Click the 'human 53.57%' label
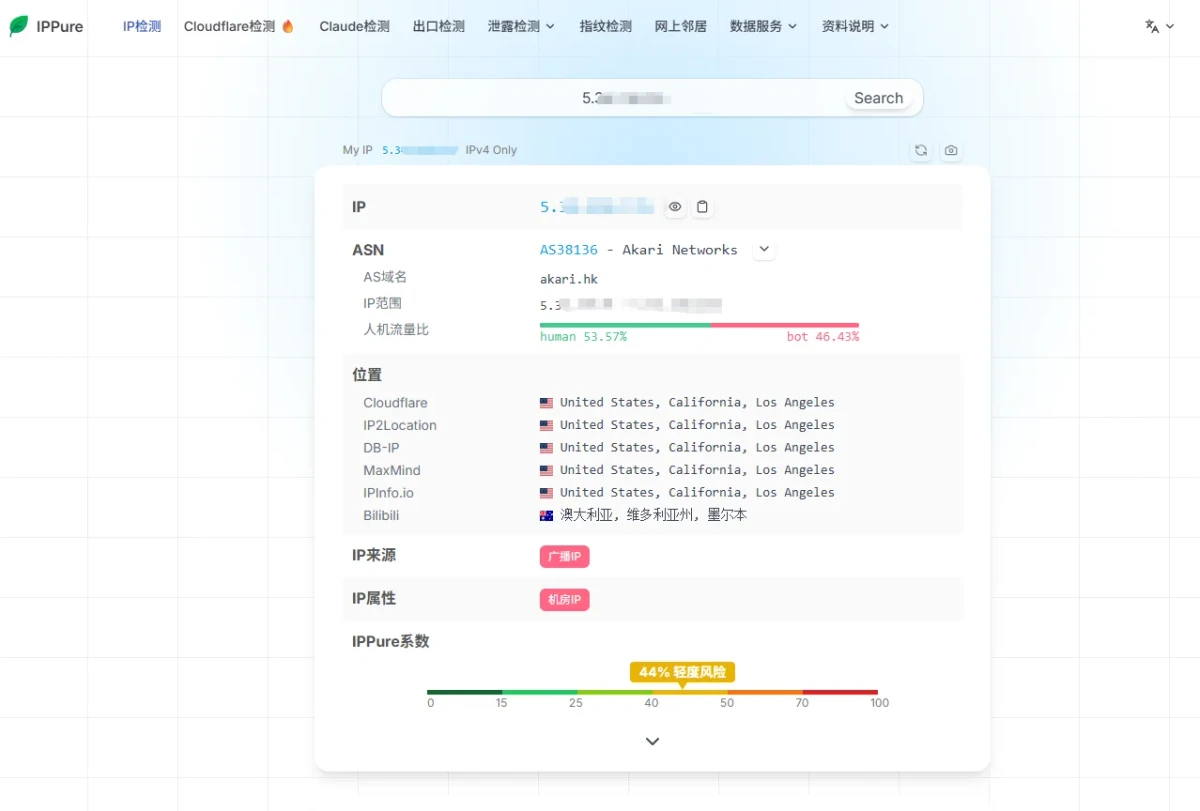This screenshot has width=1200, height=811. [x=583, y=337]
